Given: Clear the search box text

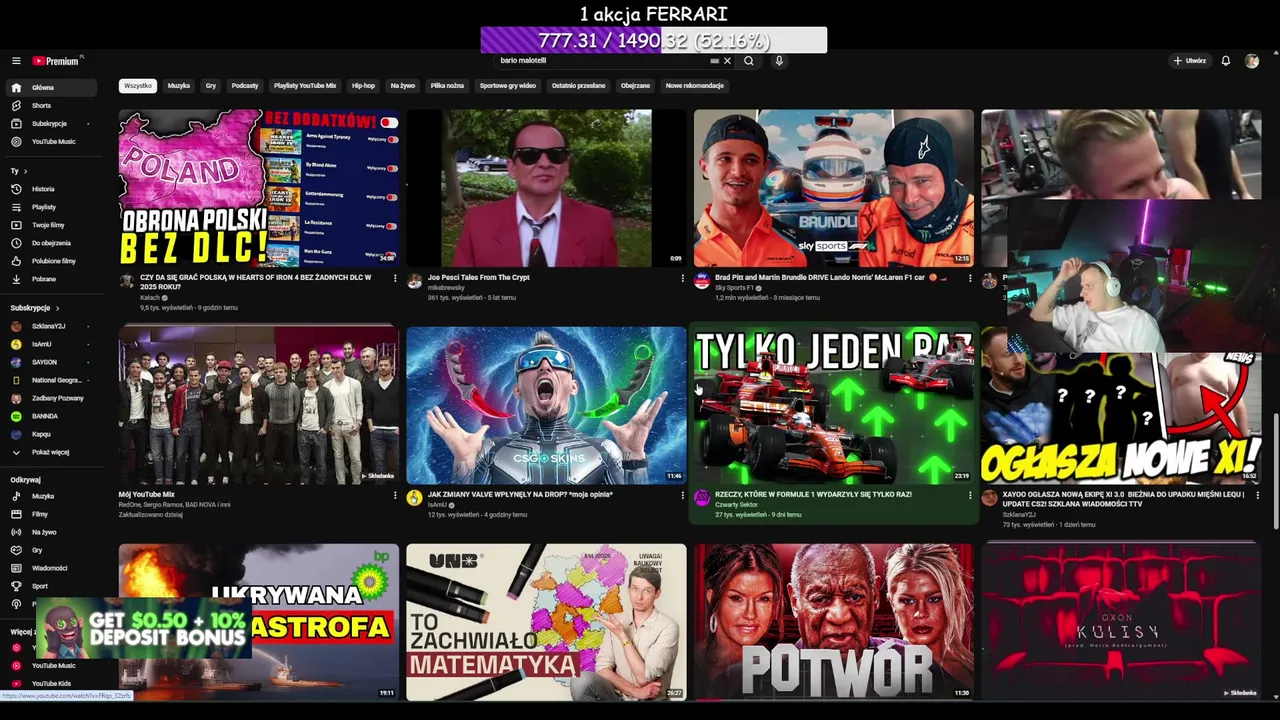Looking at the screenshot, I should coord(727,61).
